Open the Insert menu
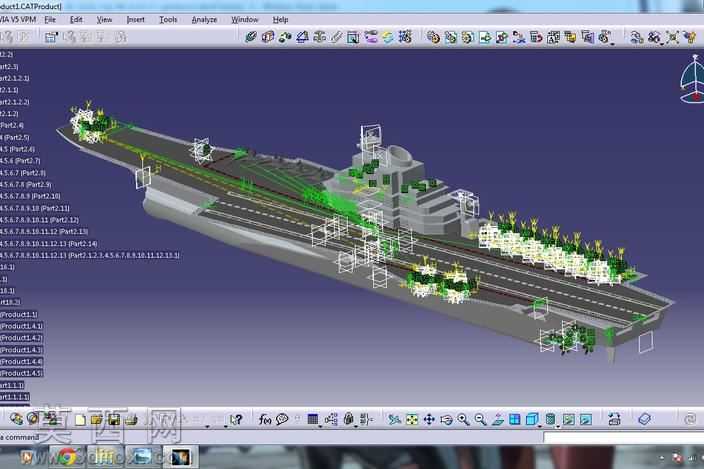The image size is (704, 469). pyautogui.click(x=136, y=20)
